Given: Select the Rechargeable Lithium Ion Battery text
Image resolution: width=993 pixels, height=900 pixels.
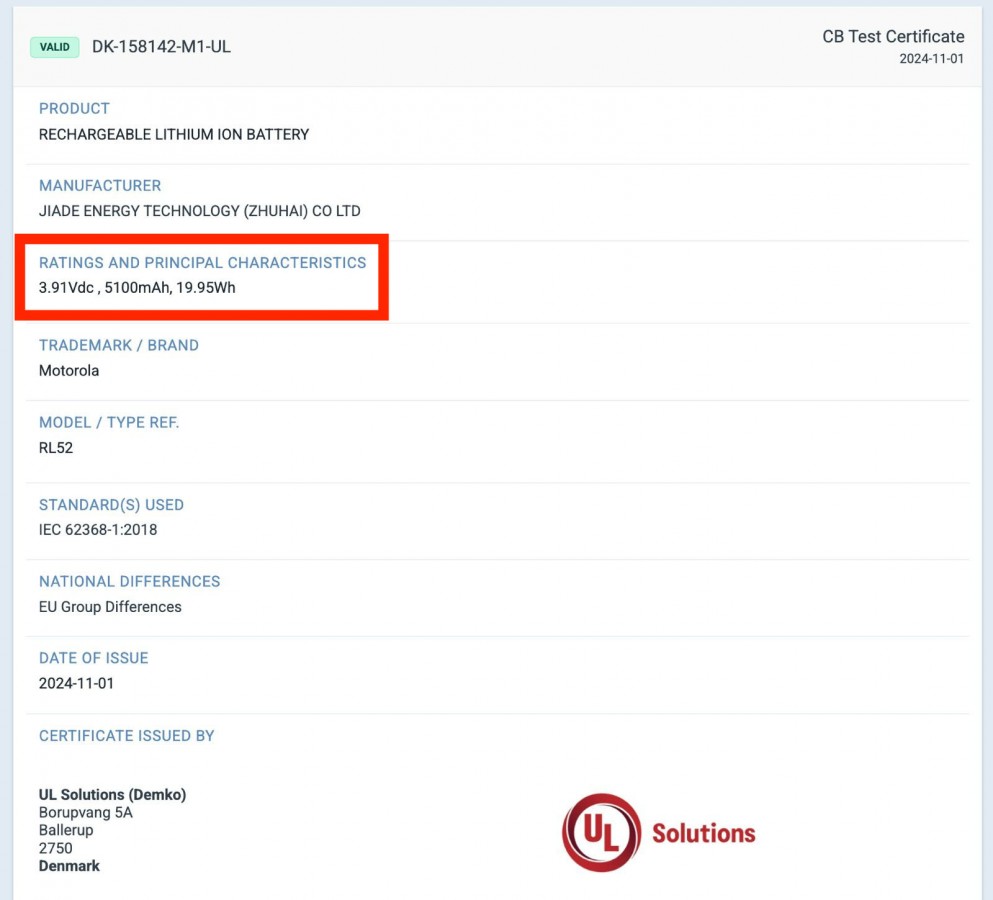Looking at the screenshot, I should coord(174,134).
